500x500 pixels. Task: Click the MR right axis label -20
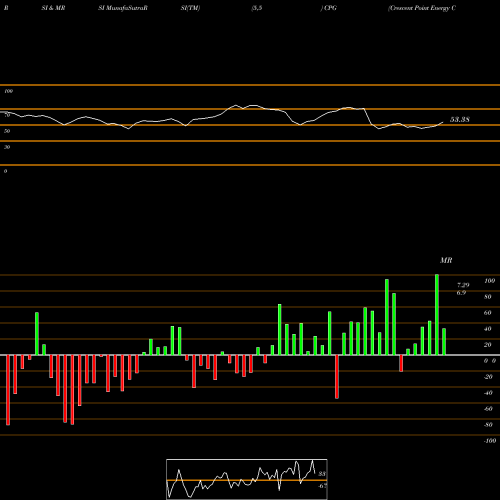(488, 377)
